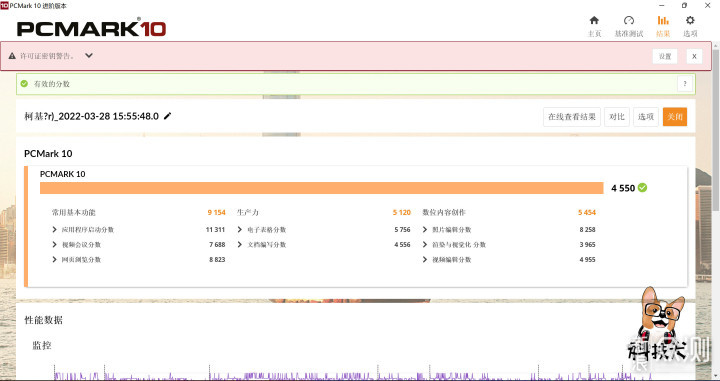
Task: Expand 视频会议分数 row
Action: pyautogui.click(x=55, y=244)
